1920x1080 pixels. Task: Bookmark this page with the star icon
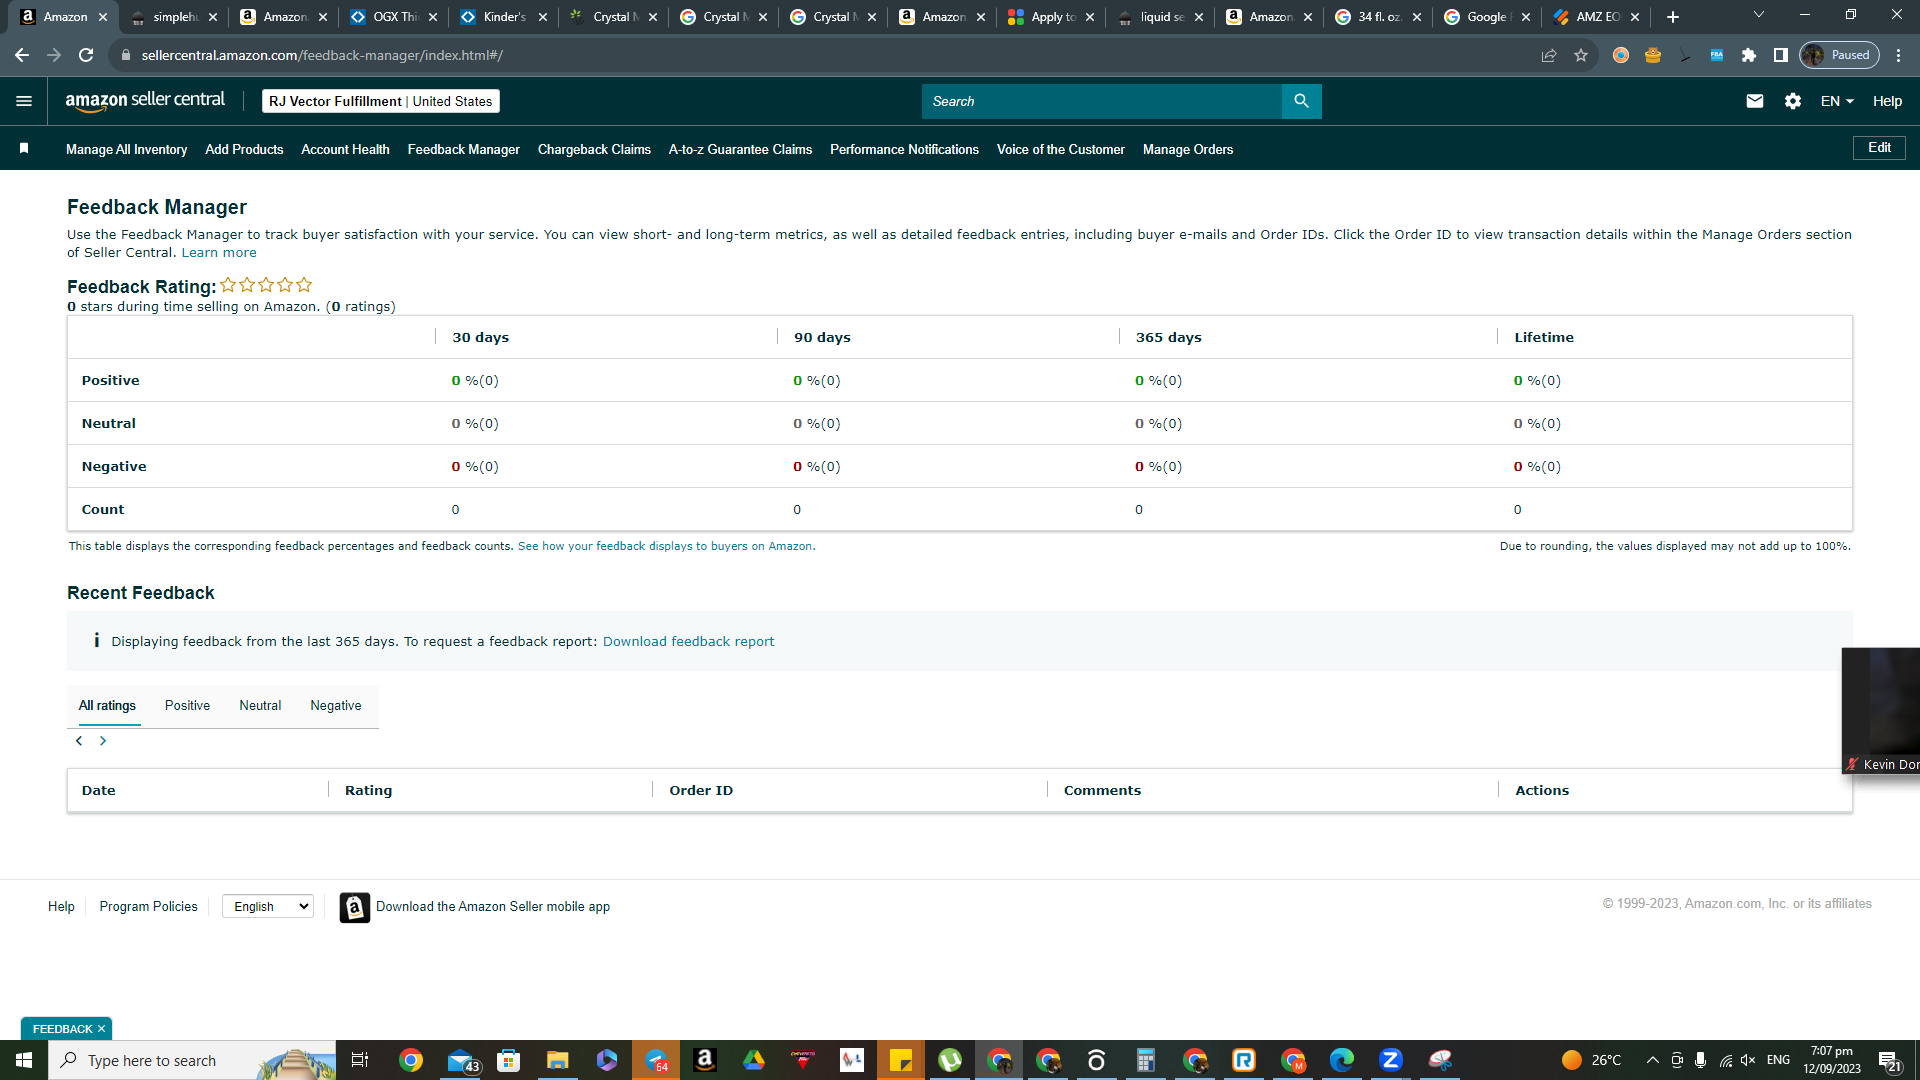coord(1581,55)
